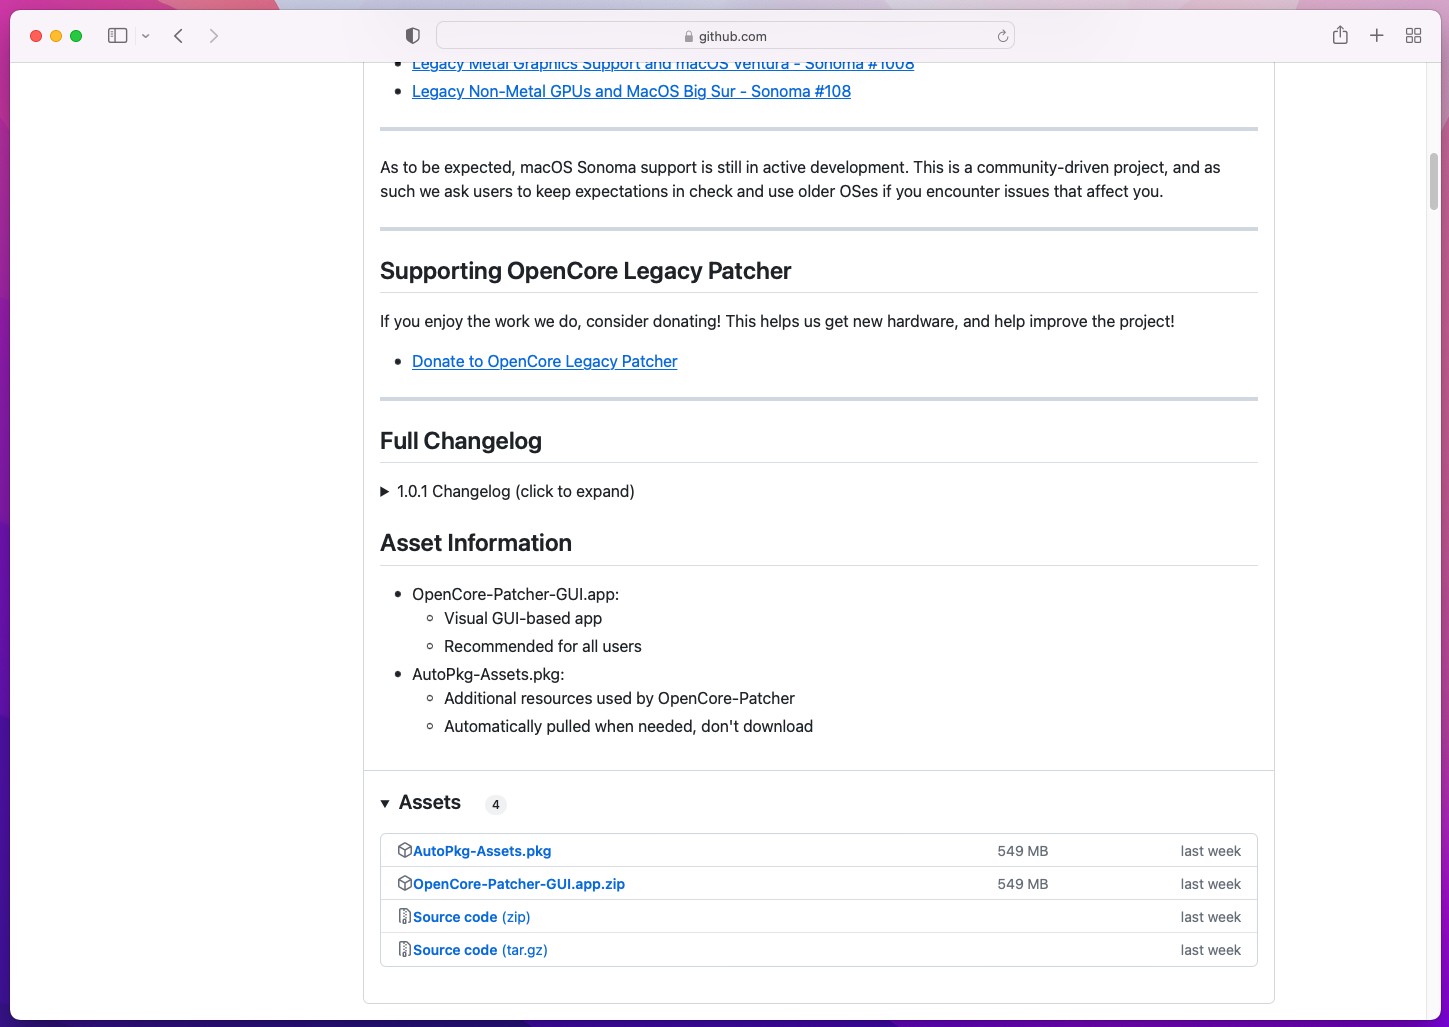Click 'last week' in OpenCore-Patcher-GUI.app.zip row

(1210, 884)
